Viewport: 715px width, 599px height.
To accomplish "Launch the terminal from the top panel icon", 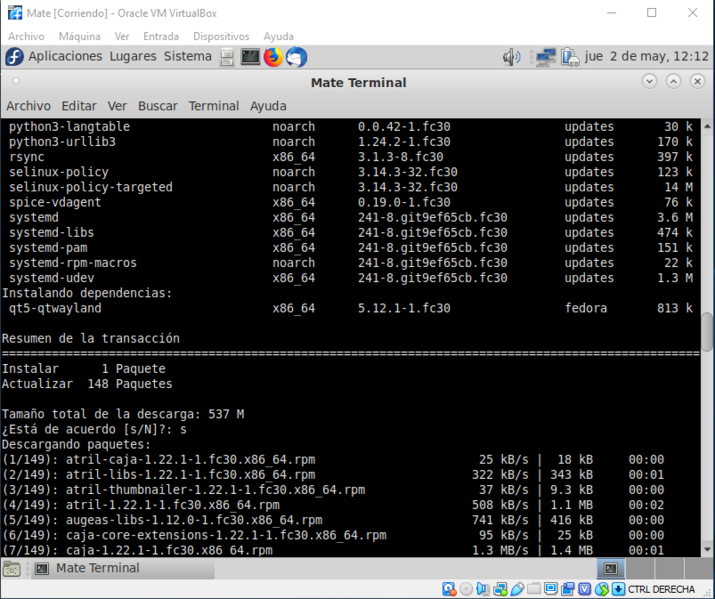I will pos(250,57).
